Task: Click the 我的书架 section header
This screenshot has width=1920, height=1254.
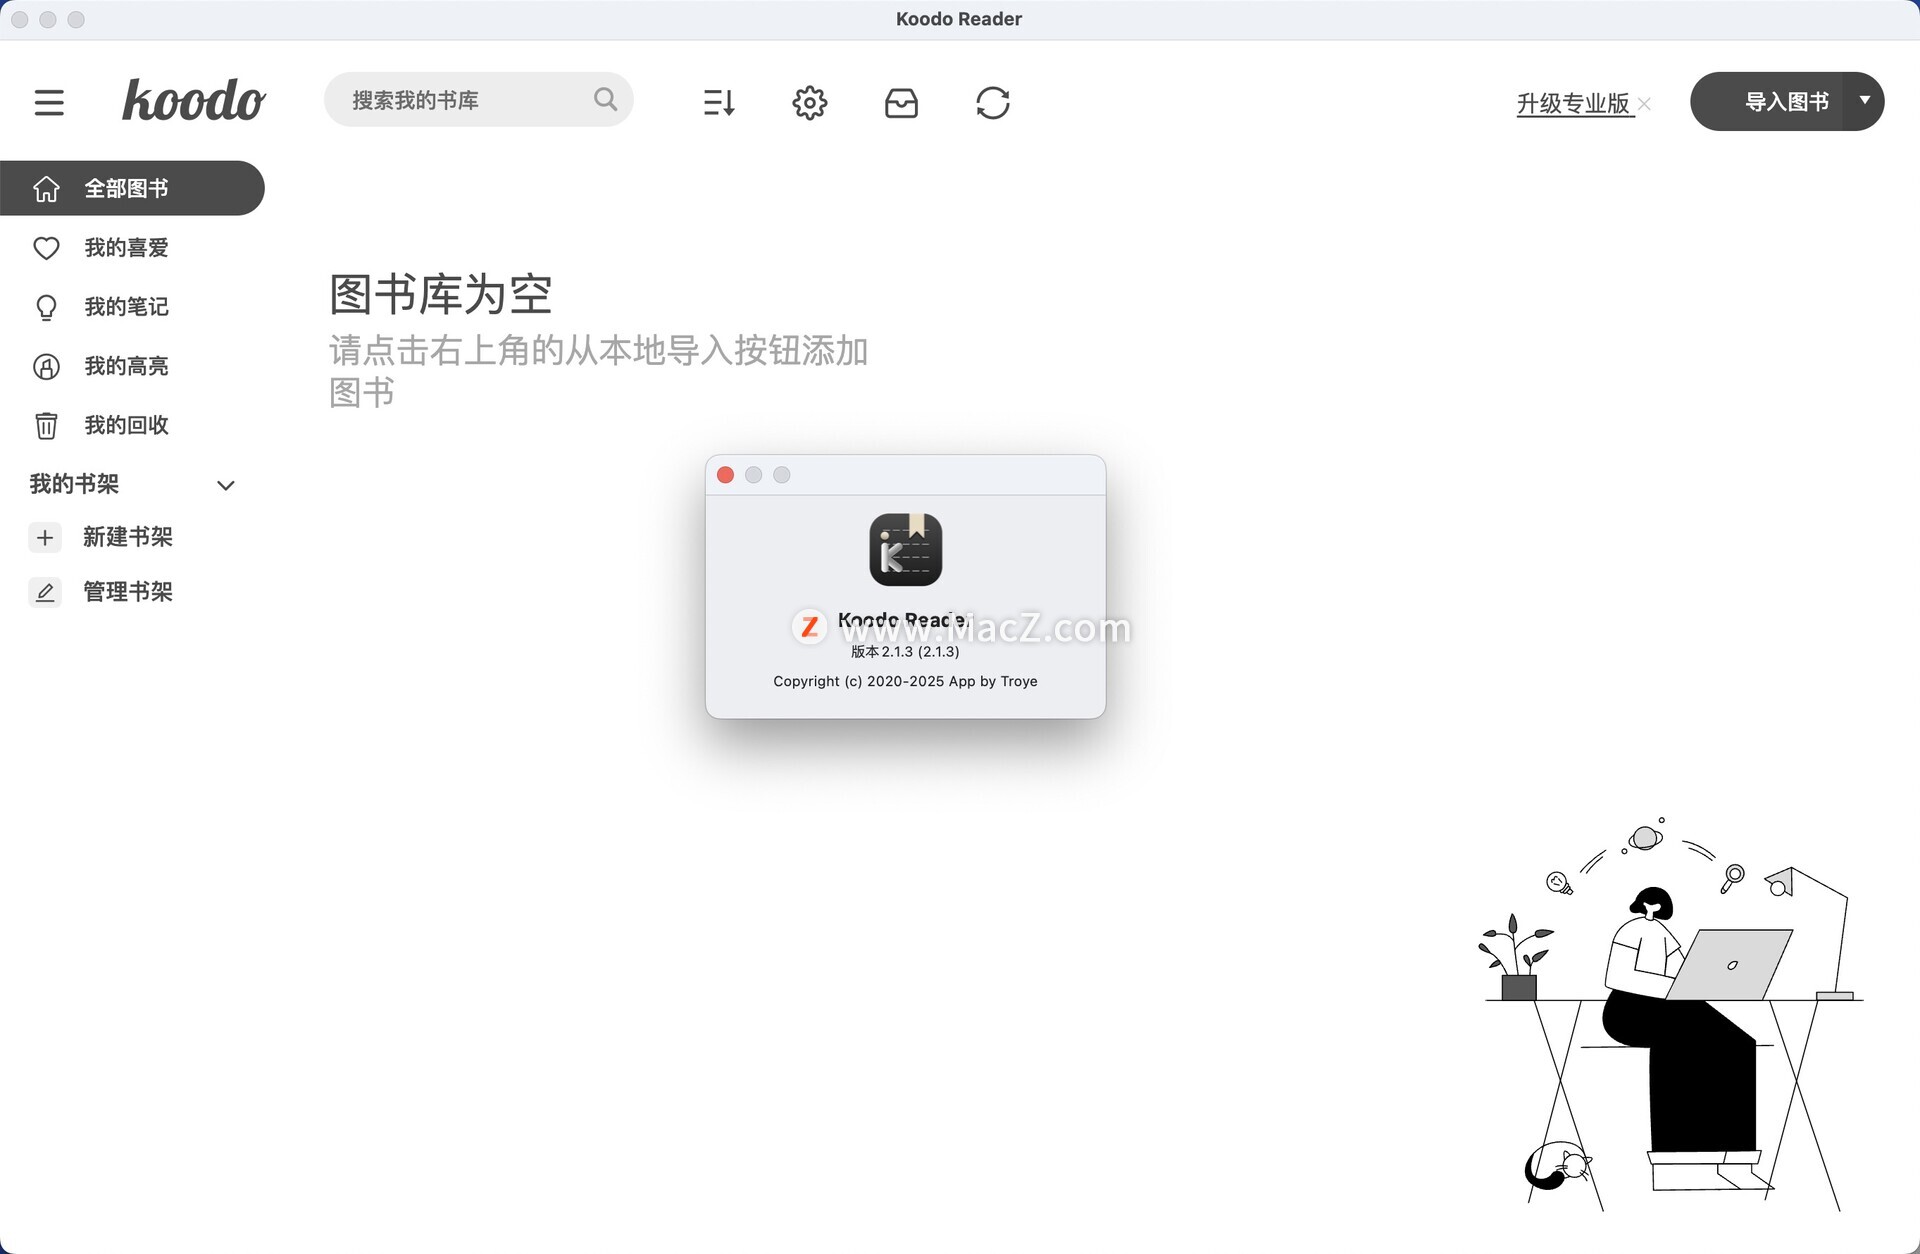Action: (x=74, y=484)
